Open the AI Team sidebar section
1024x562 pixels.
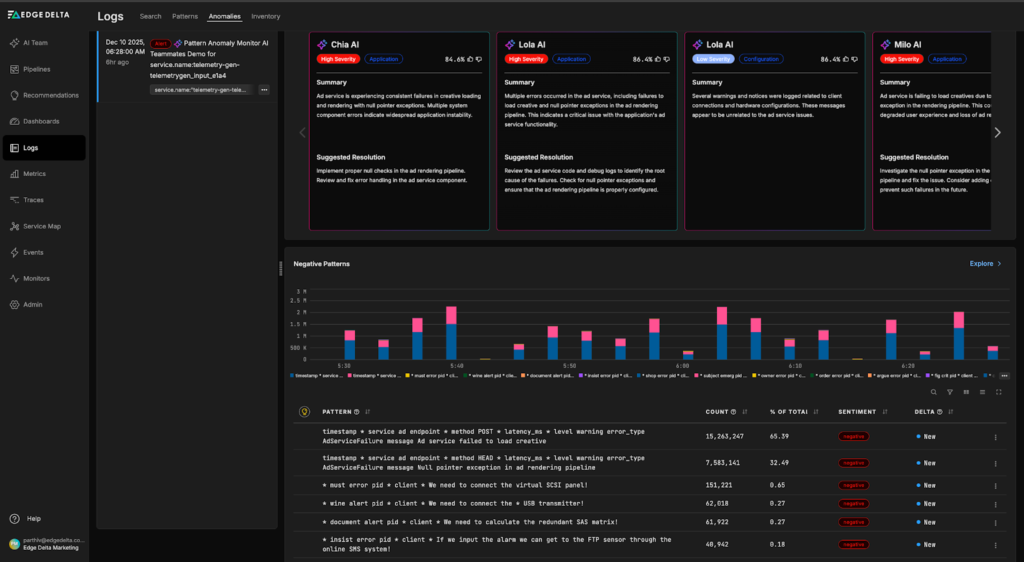click(x=35, y=43)
